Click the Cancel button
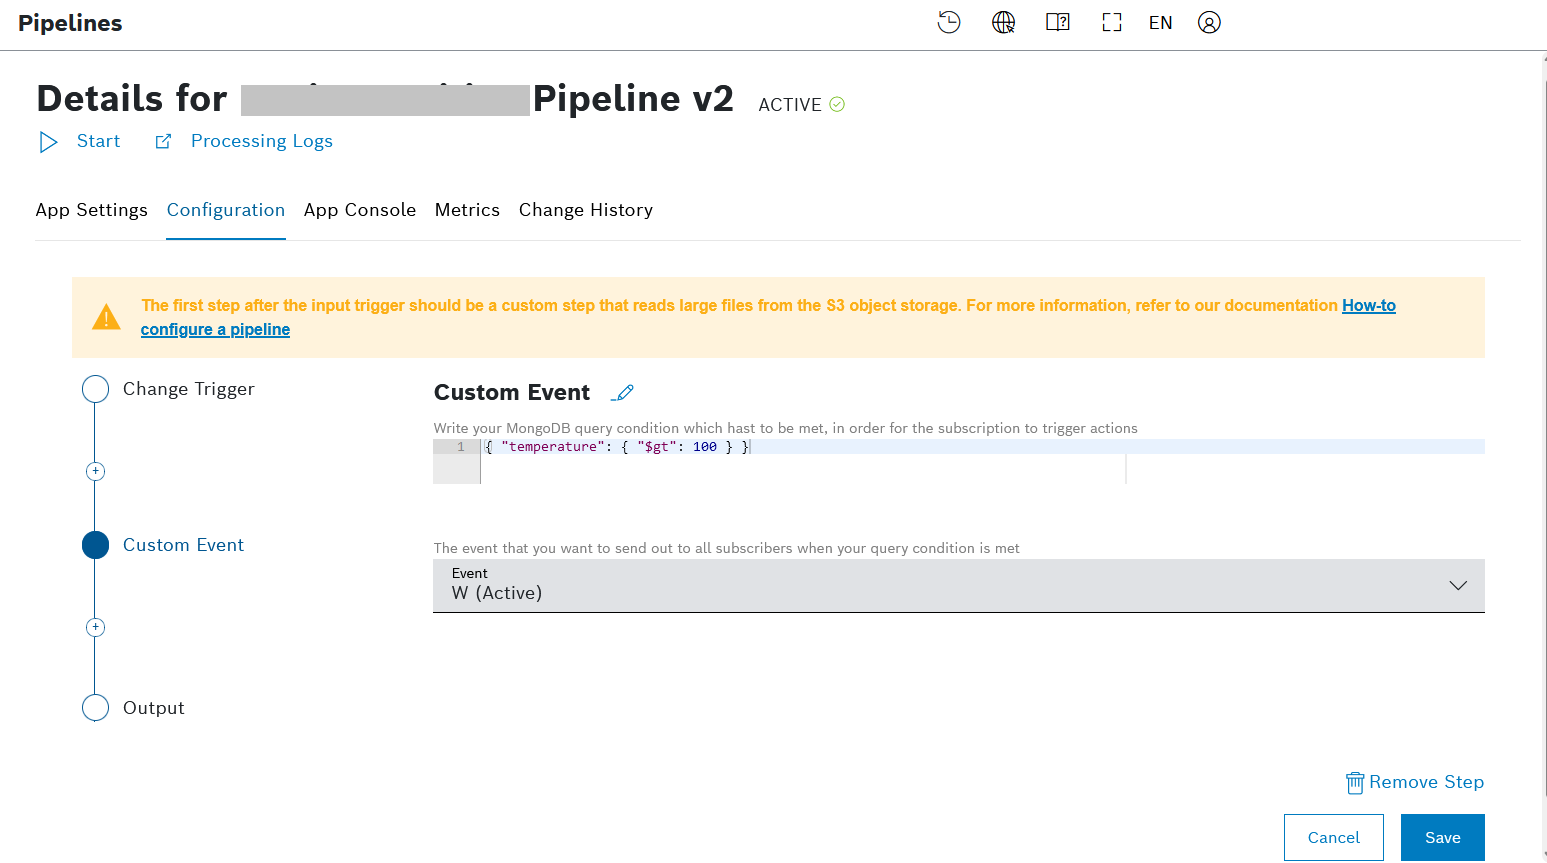The image size is (1547, 863). (x=1333, y=837)
